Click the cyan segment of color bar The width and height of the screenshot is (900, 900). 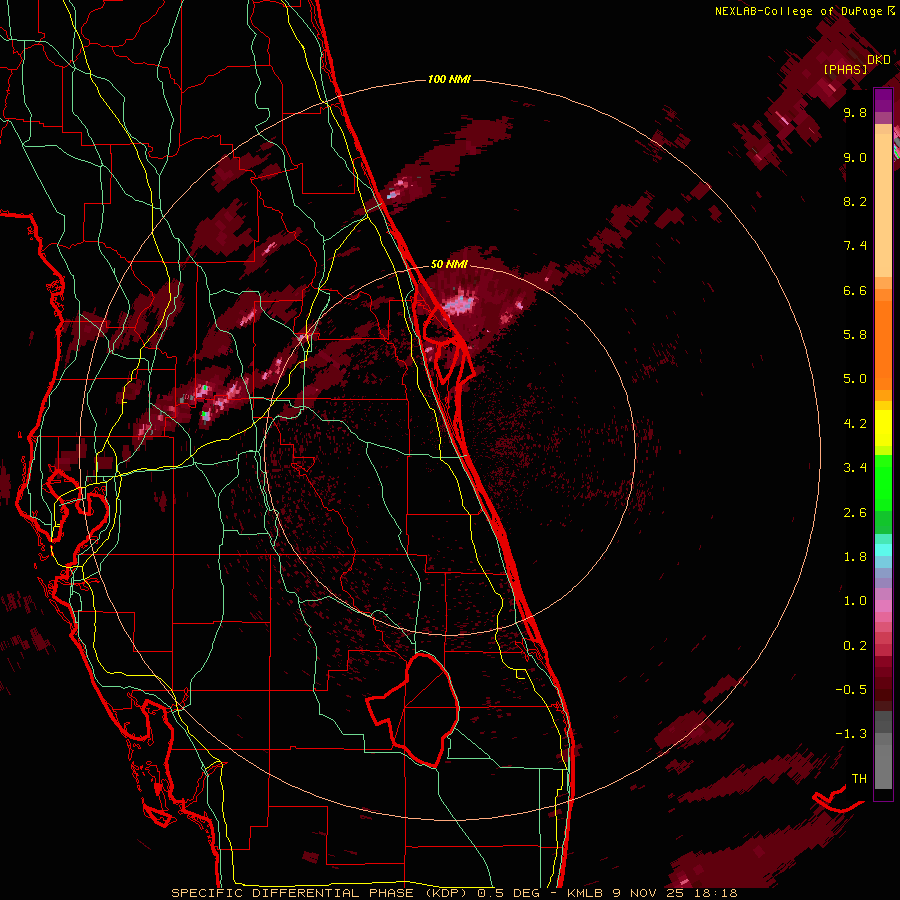pos(883,550)
